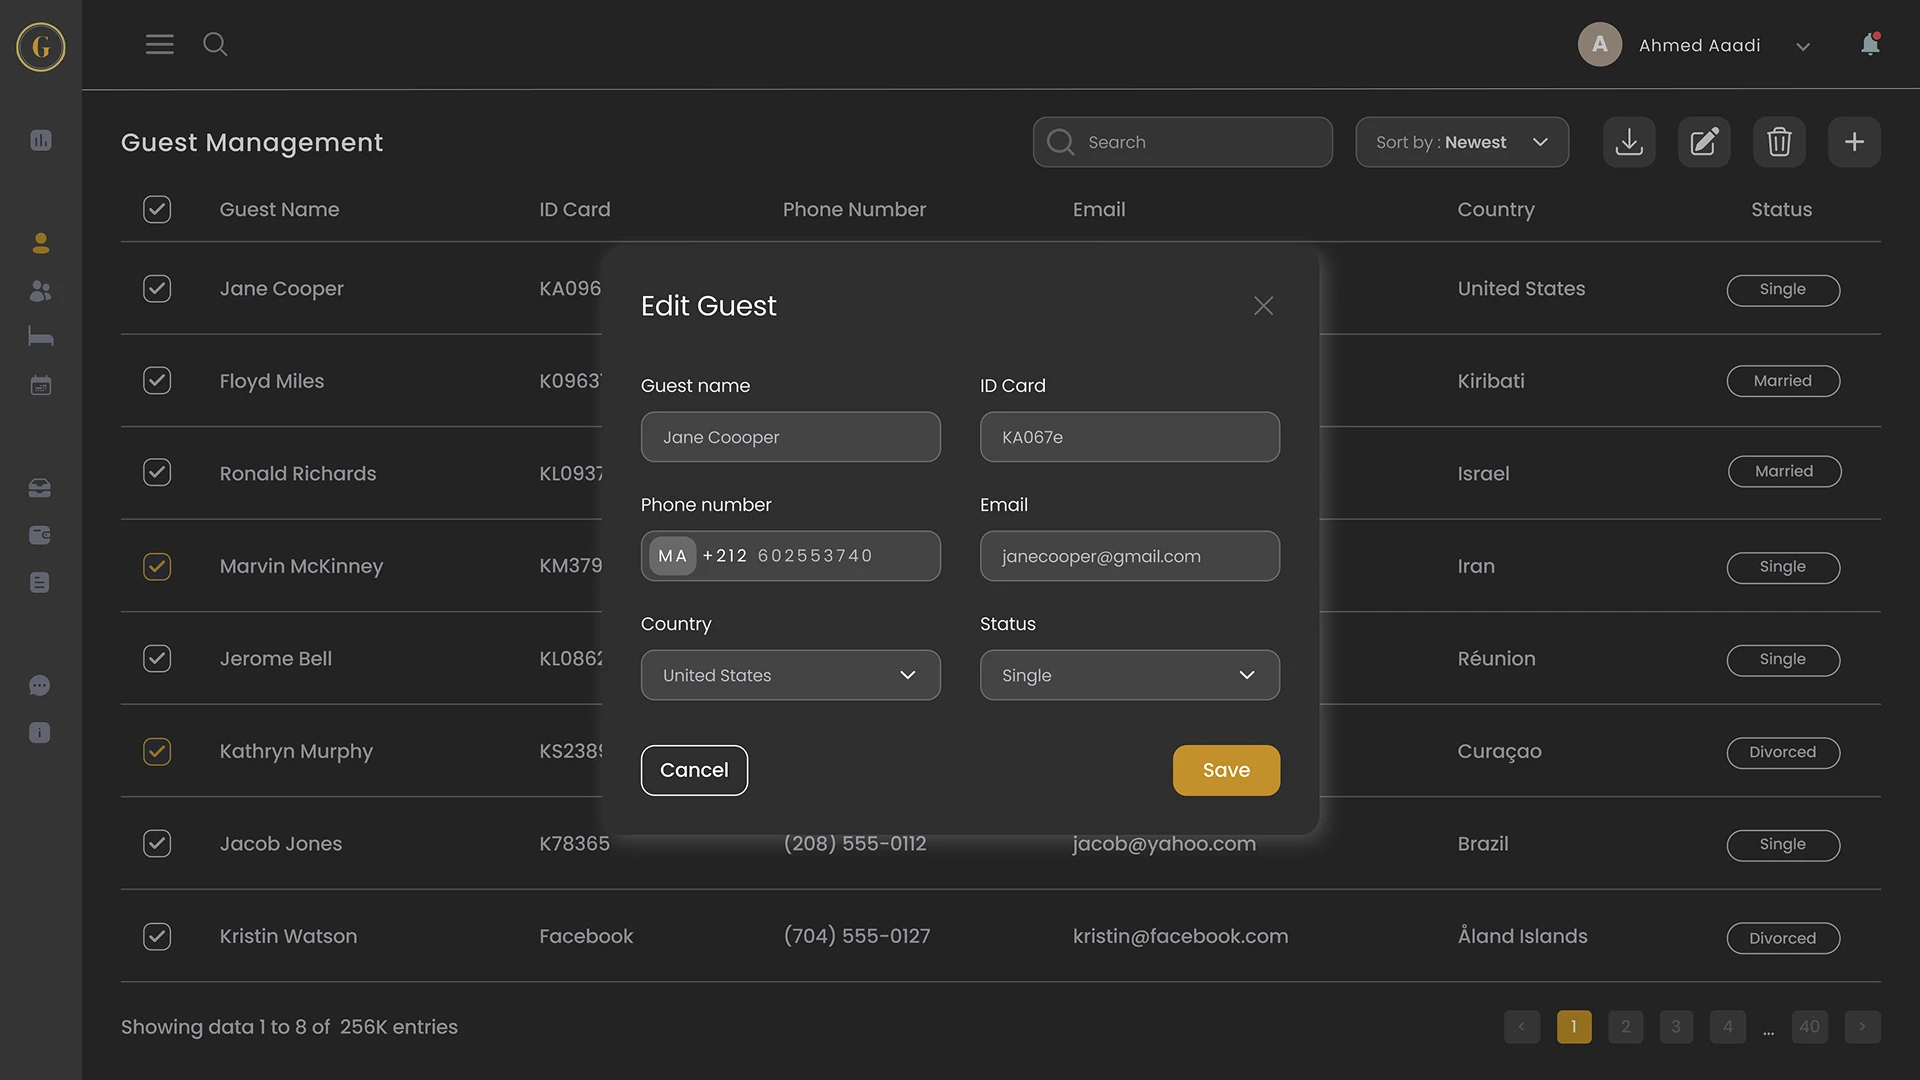Open the Sort by Newest dropdown
The height and width of the screenshot is (1080, 1920).
coord(1462,142)
